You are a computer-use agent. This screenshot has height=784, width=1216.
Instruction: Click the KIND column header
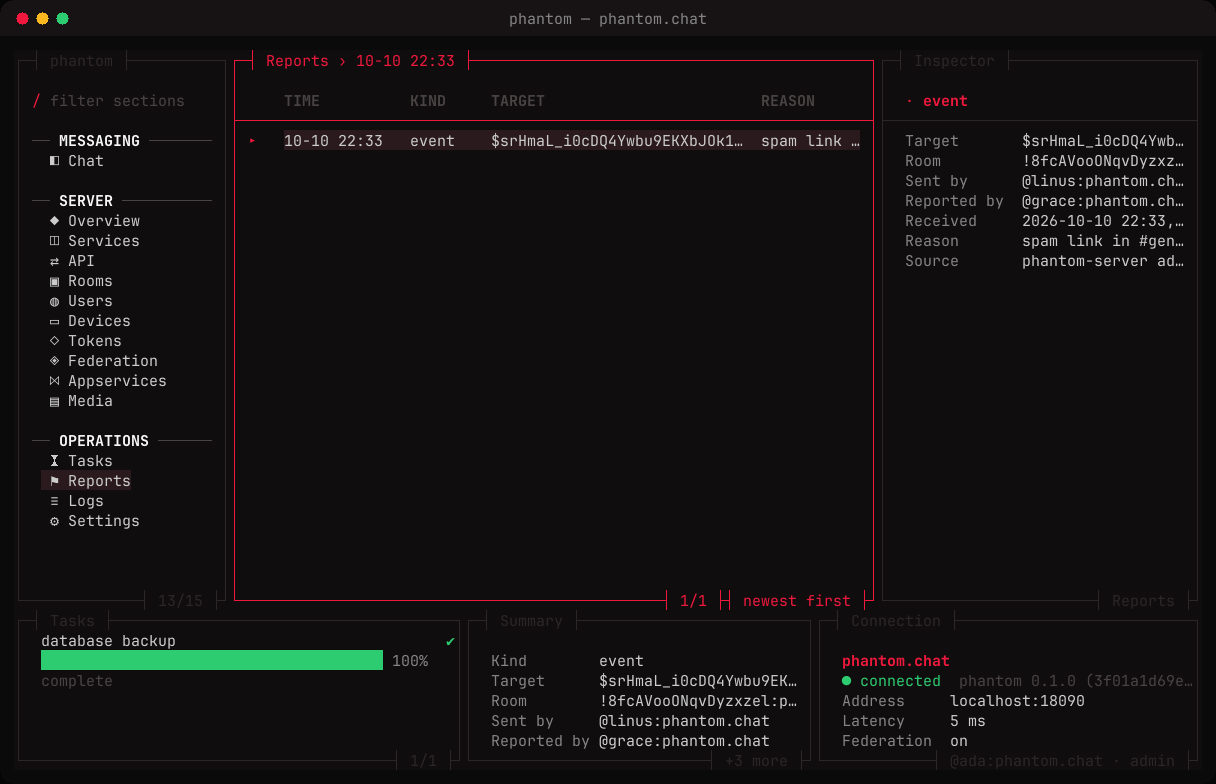click(428, 101)
